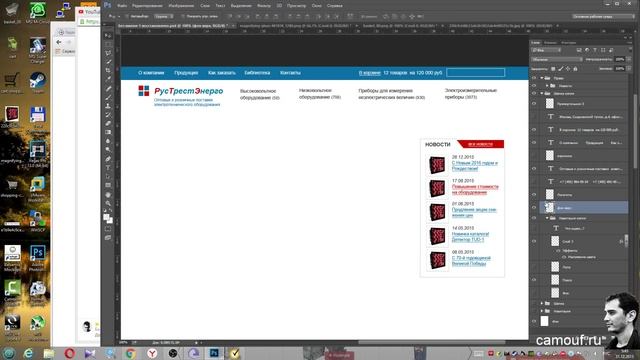Change screen mode from the toolbar
This screenshot has height=360, width=640.
coord(108,238)
